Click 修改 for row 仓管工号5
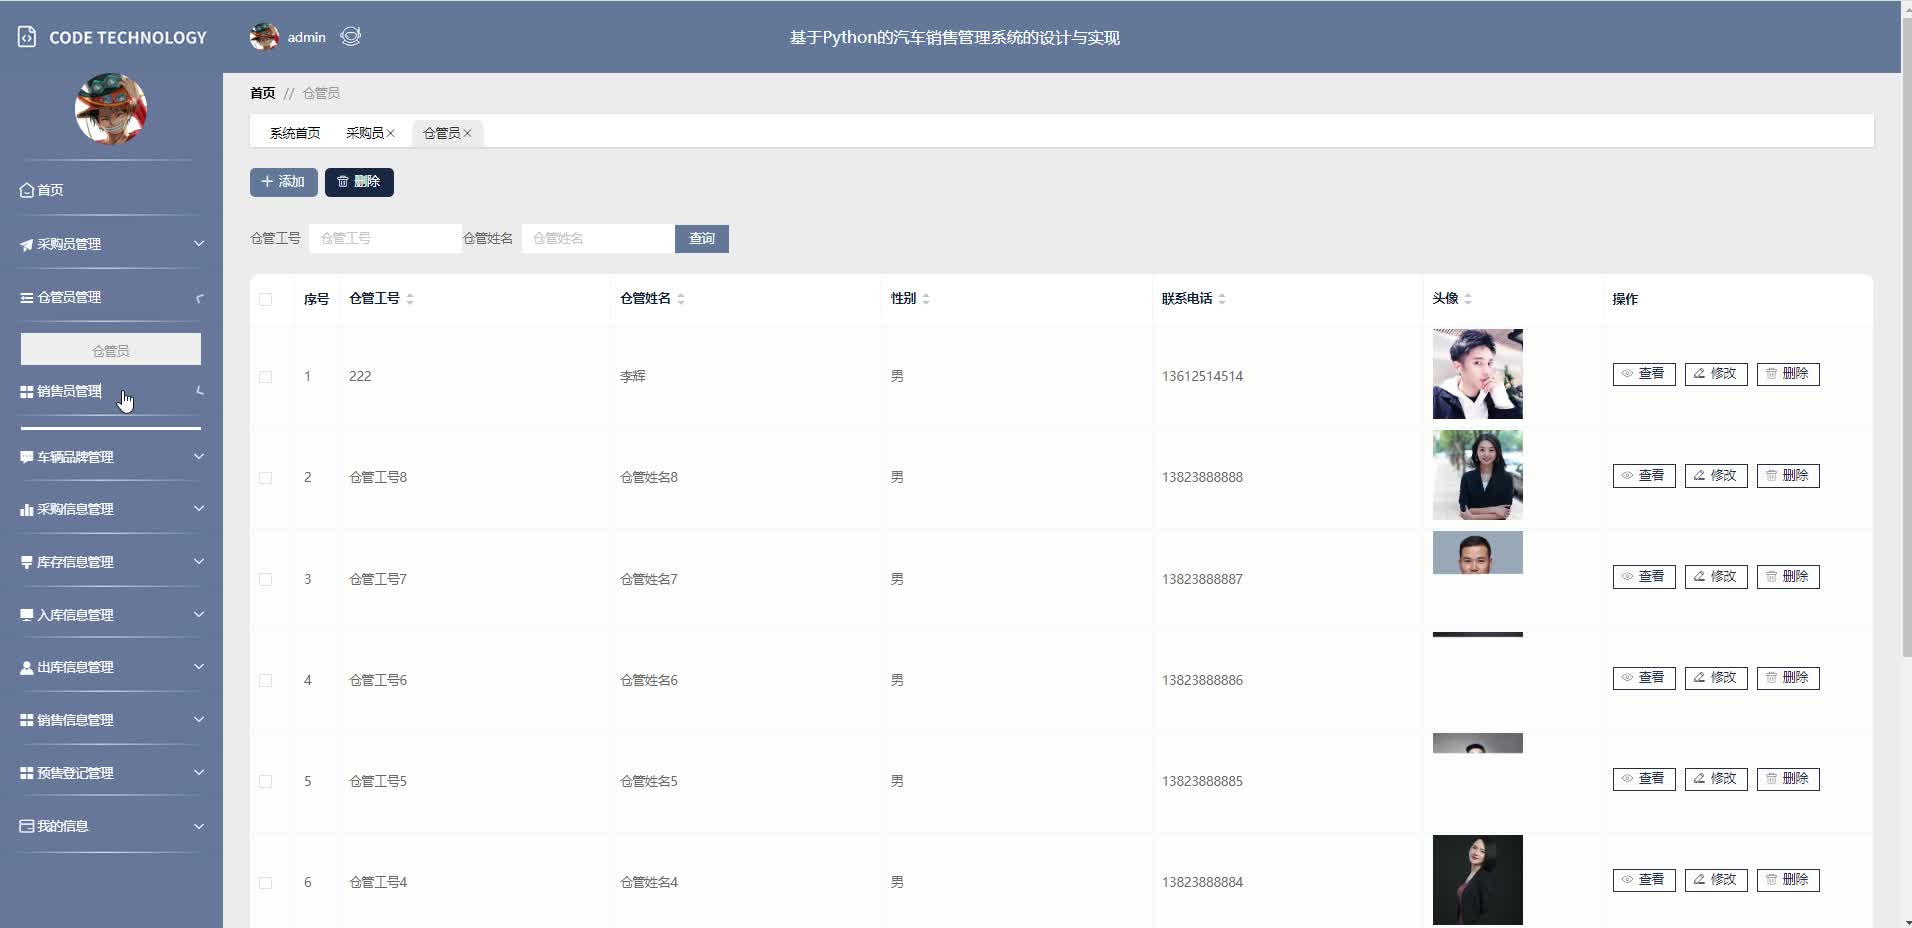 [x=1716, y=779]
